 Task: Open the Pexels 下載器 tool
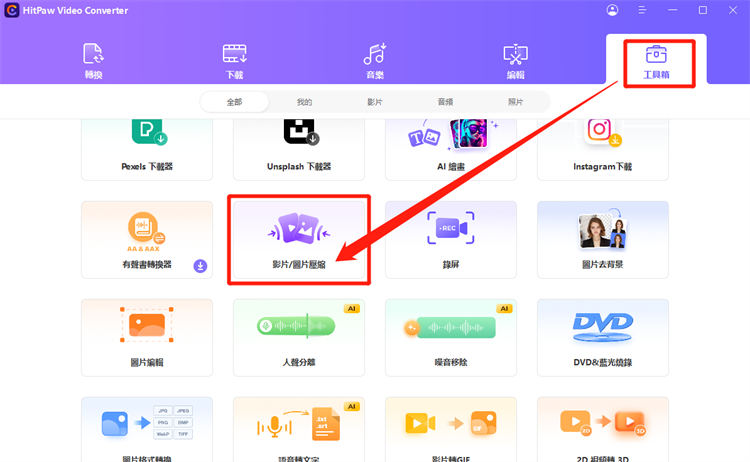147,149
